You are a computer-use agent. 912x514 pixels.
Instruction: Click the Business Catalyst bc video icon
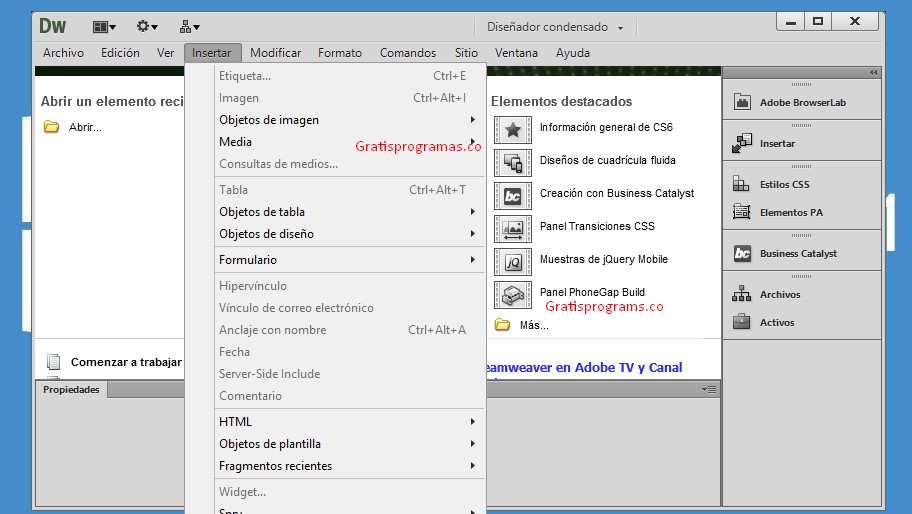point(512,196)
